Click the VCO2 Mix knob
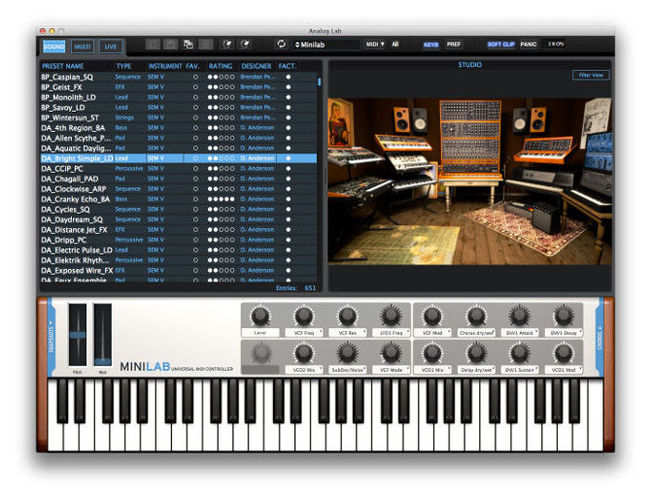The width and height of the screenshot is (651, 499). (x=304, y=353)
